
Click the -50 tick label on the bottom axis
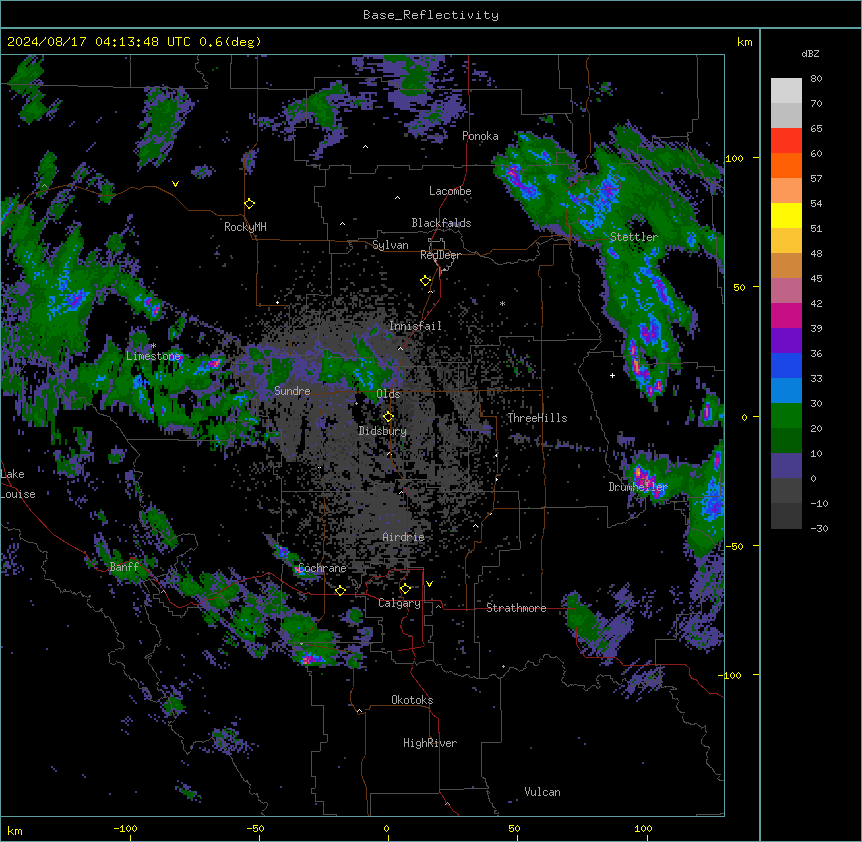(x=255, y=828)
